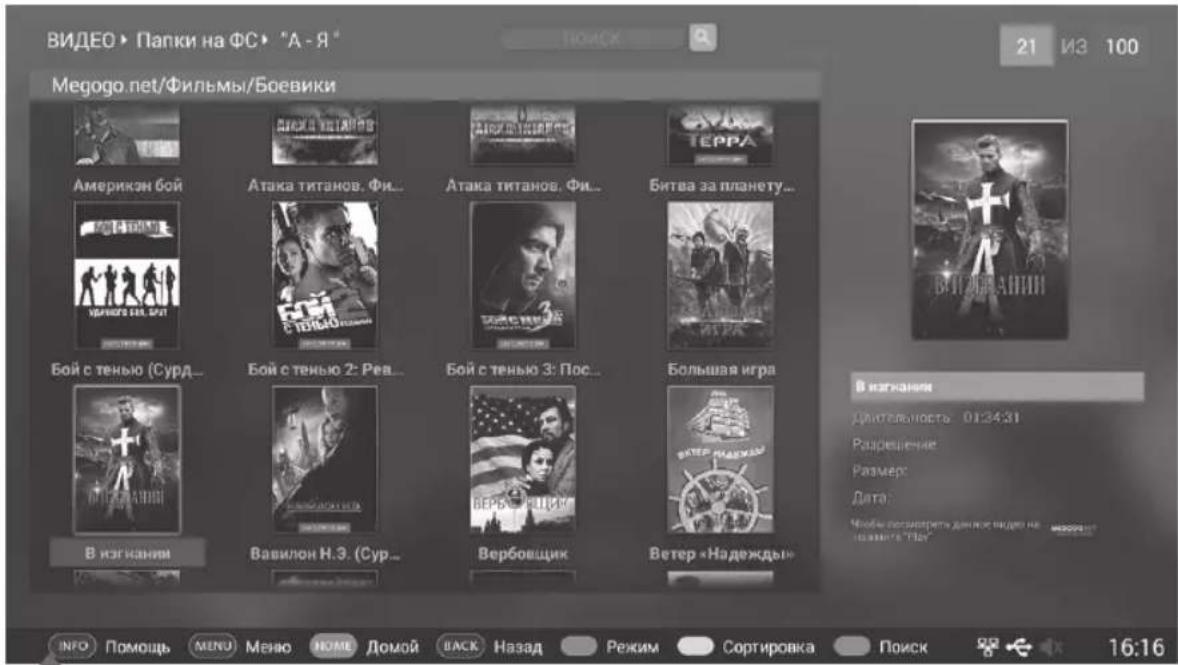Open Битва за планету movie poster

click(720, 135)
